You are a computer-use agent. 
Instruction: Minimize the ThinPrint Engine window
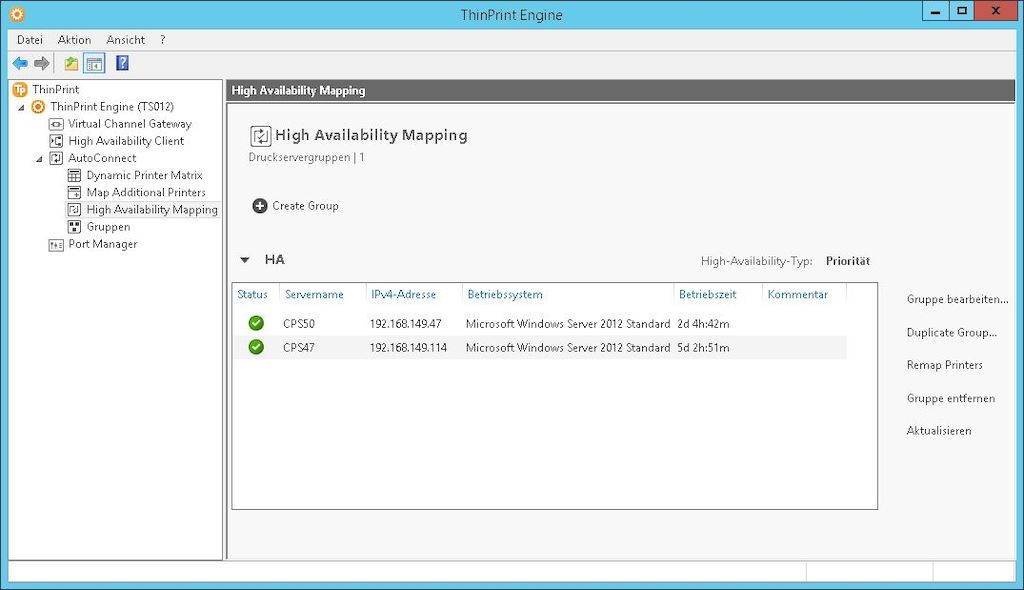click(x=935, y=10)
